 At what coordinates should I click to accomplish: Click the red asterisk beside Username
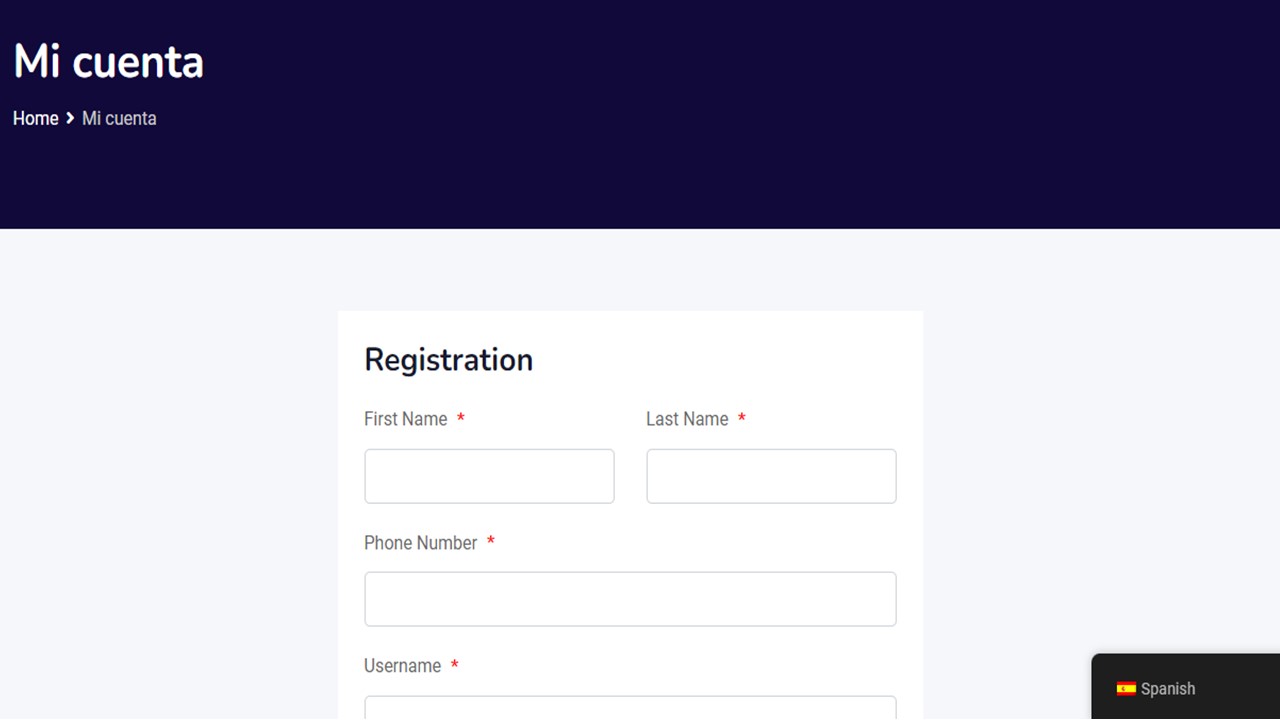pyautogui.click(x=454, y=665)
